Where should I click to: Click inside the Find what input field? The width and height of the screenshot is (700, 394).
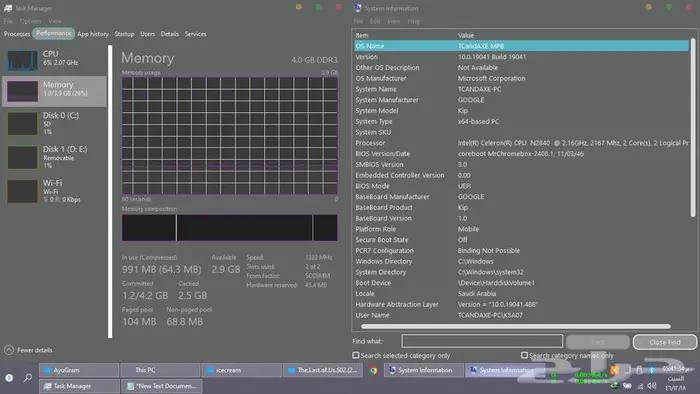(x=482, y=341)
